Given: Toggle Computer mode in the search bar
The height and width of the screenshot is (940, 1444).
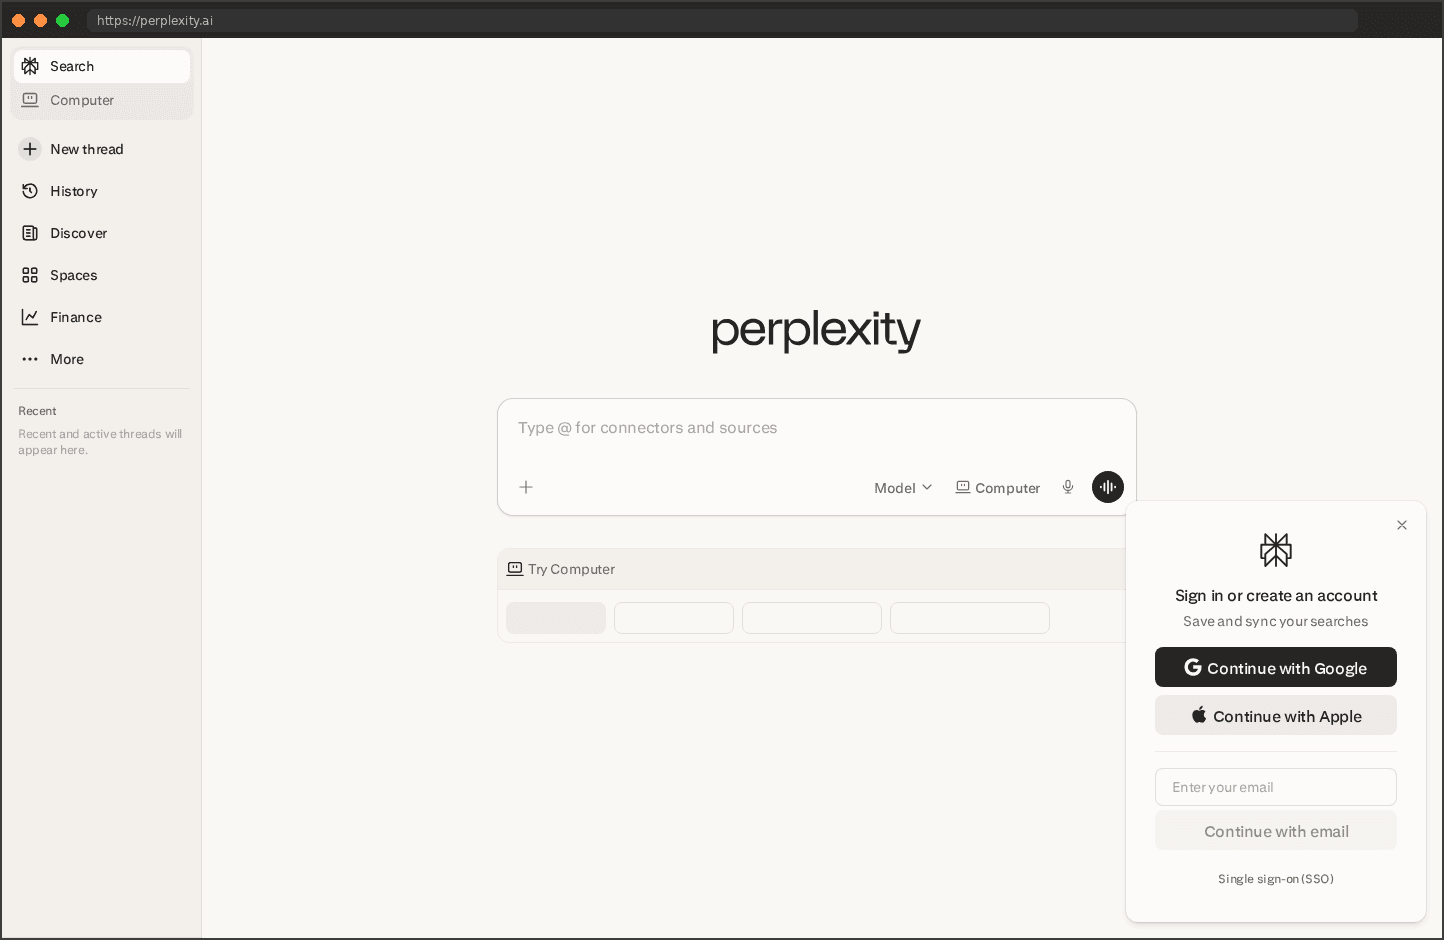Looking at the screenshot, I should click(997, 487).
